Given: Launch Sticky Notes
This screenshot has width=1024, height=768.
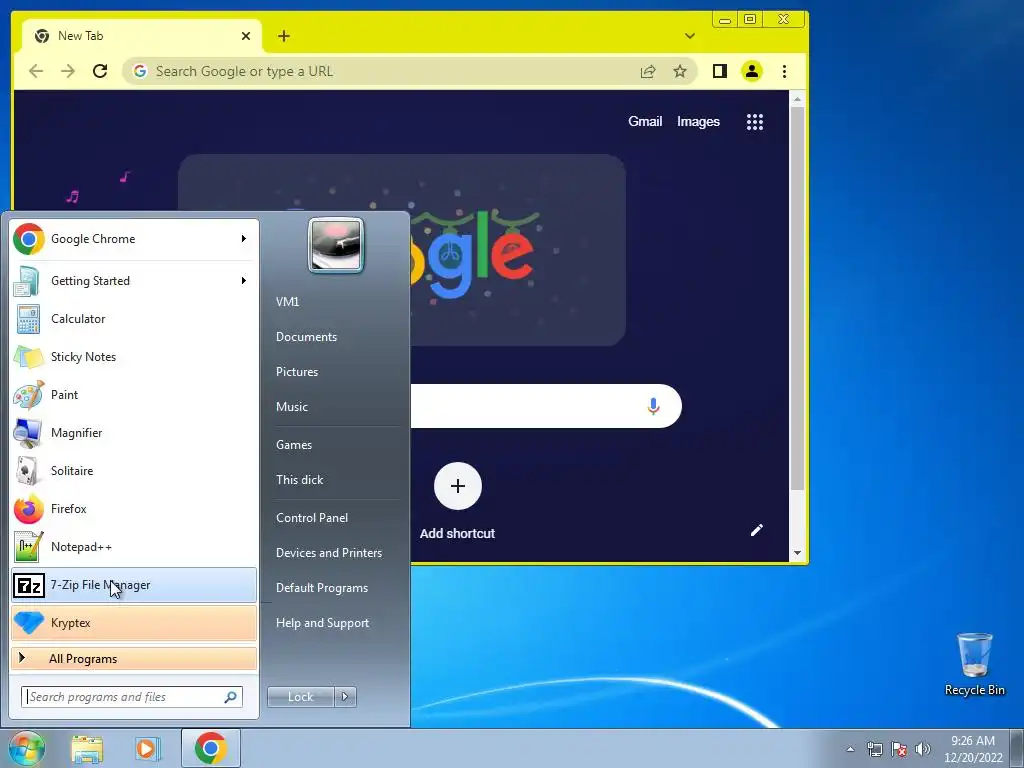Looking at the screenshot, I should [x=134, y=357].
